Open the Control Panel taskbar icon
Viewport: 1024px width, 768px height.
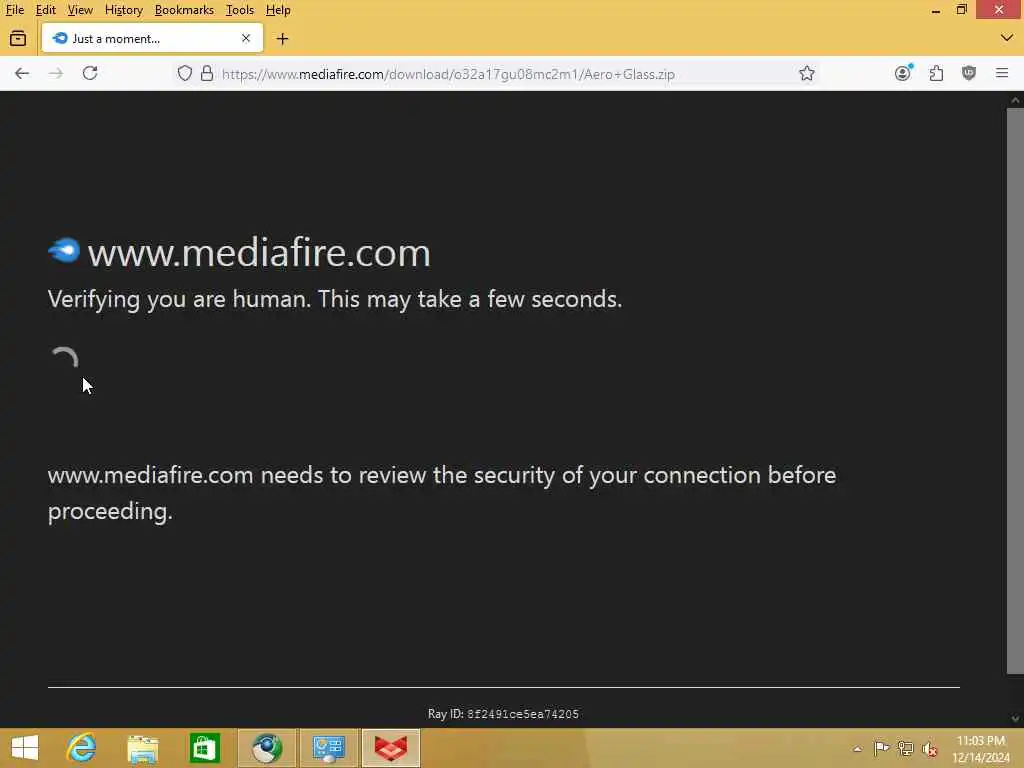click(x=328, y=748)
